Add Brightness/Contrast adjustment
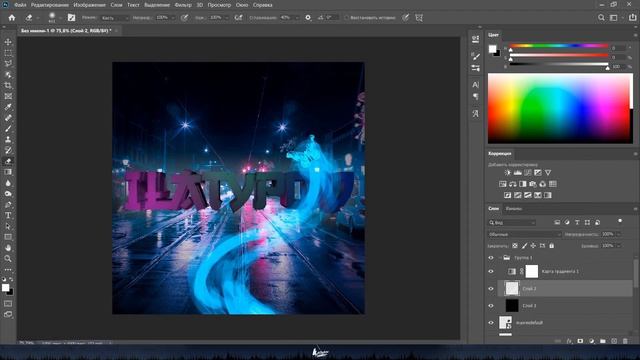Viewport: 640px width, 360px height. 507,173
